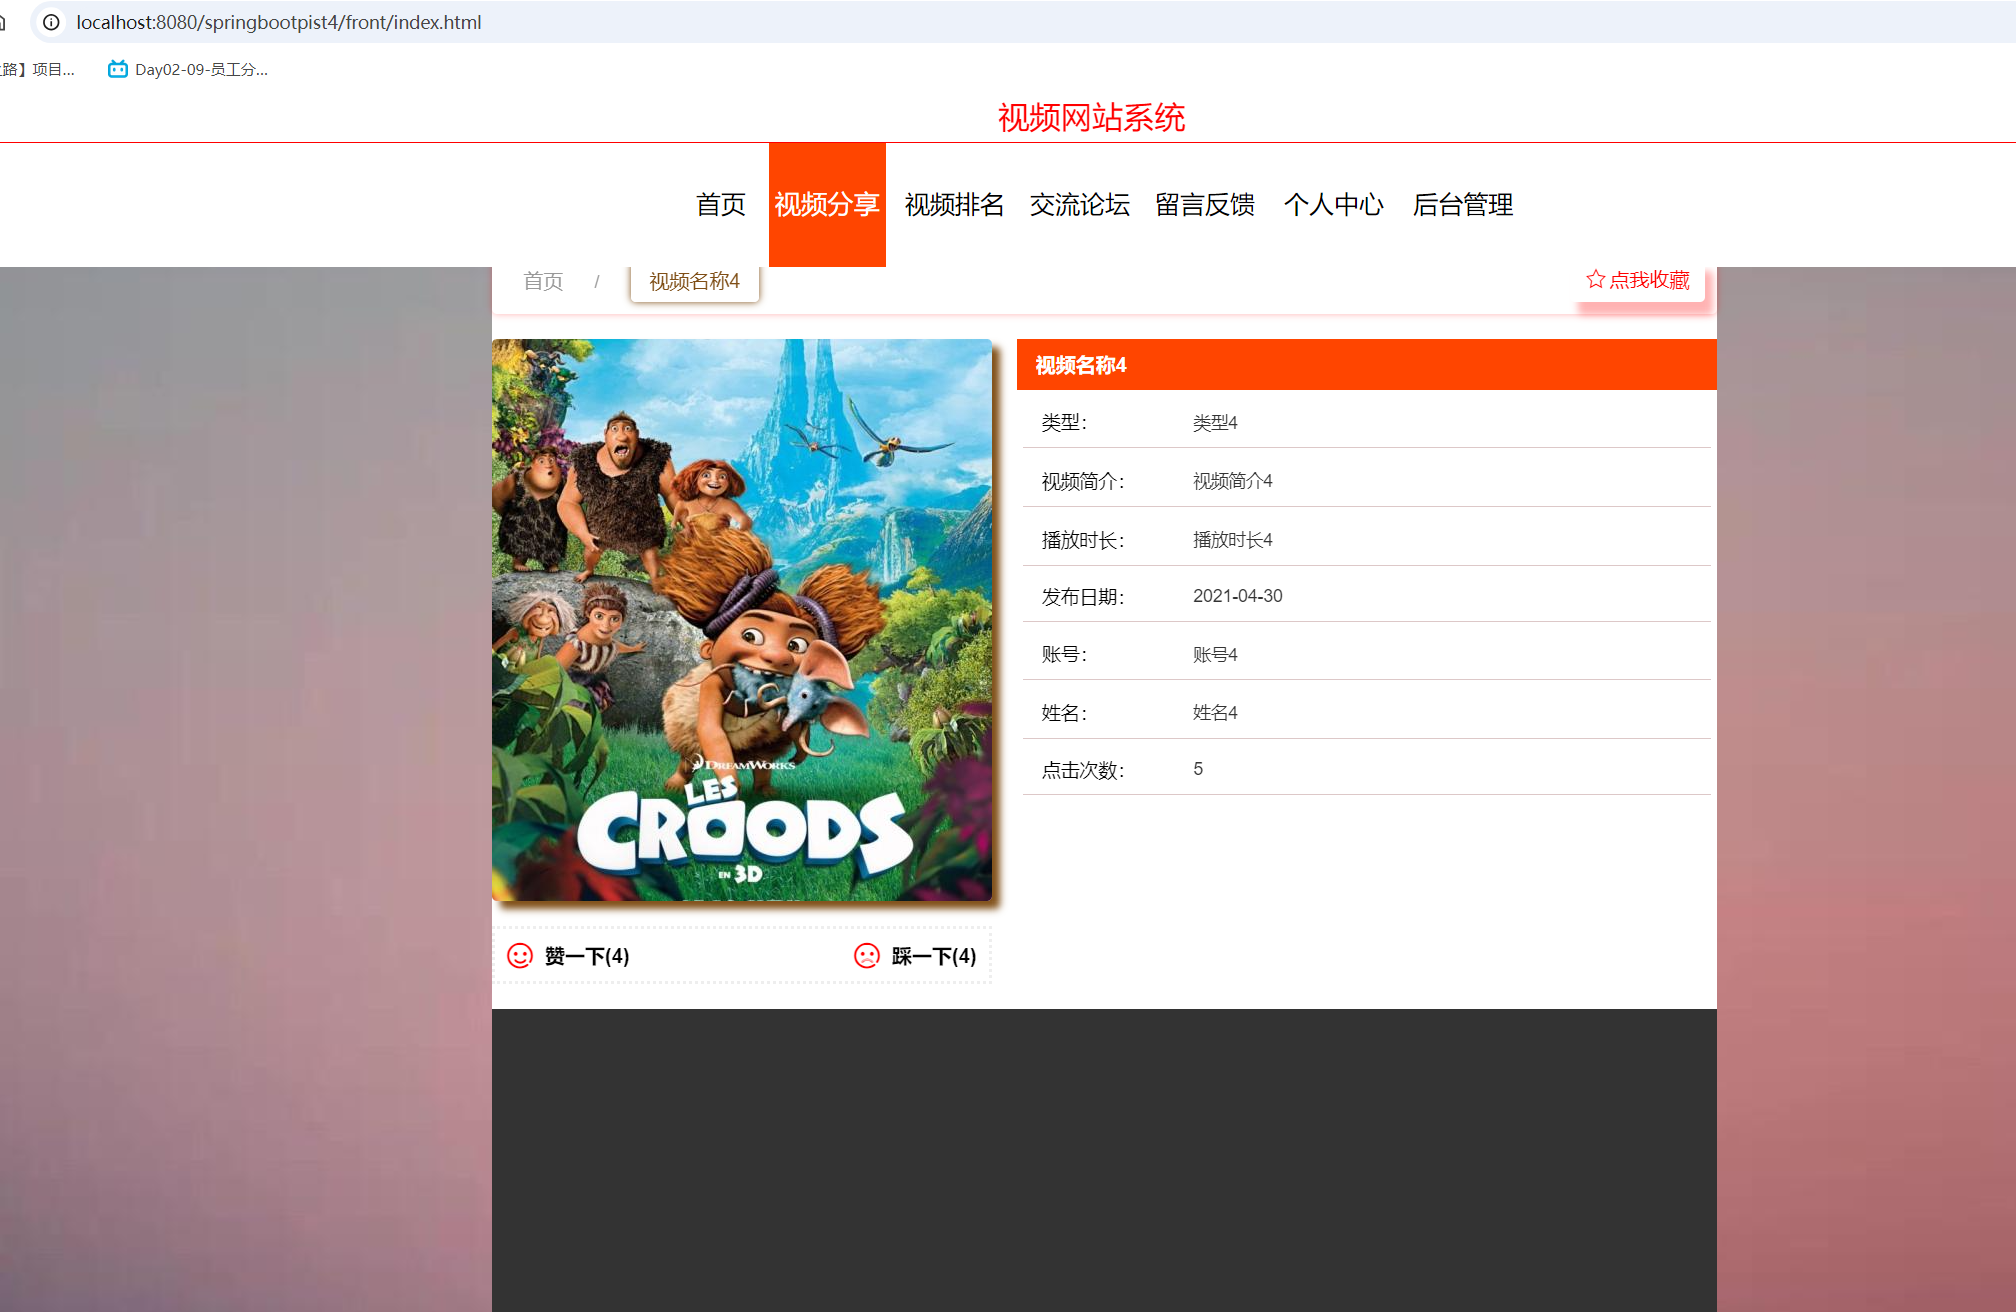Click the star icon next to 点我收藏
The image size is (2016, 1312).
pos(1594,280)
